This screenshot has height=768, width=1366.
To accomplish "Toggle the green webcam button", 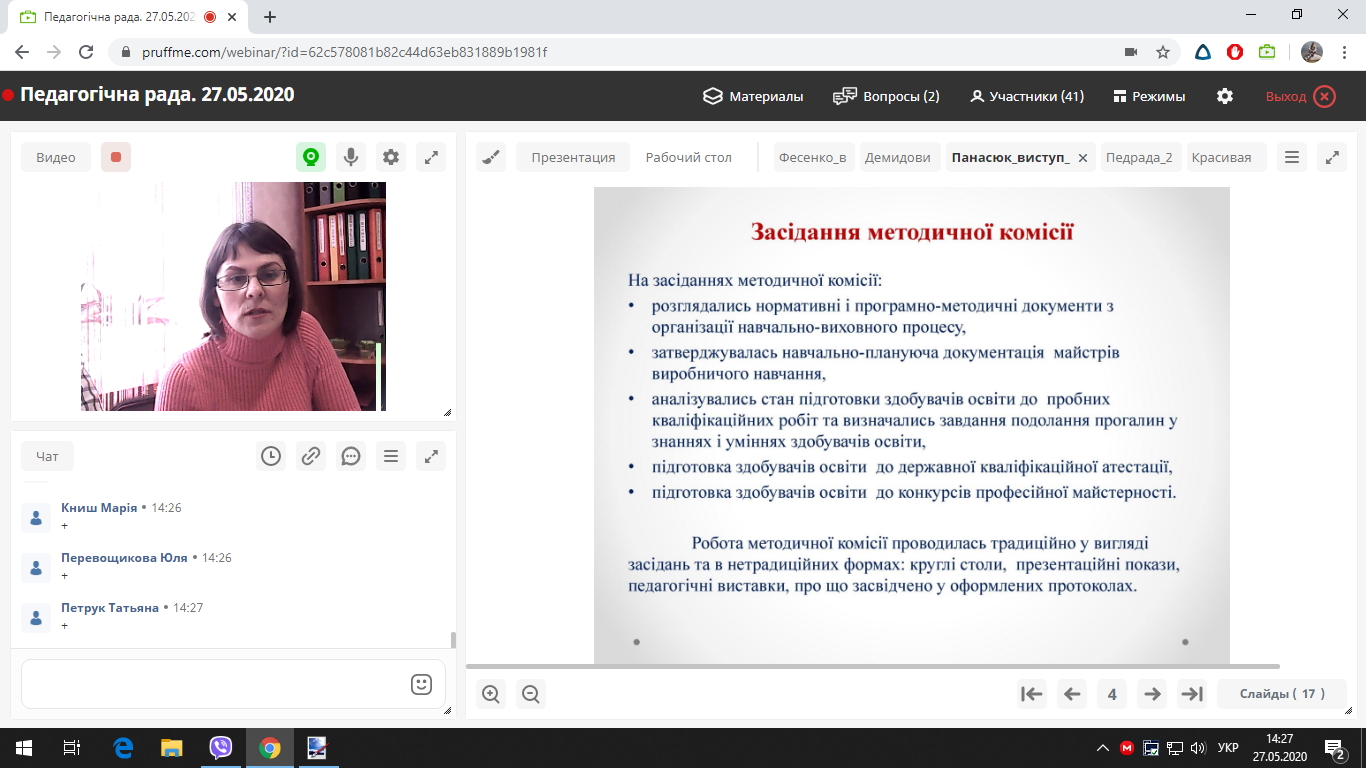I will [x=311, y=157].
